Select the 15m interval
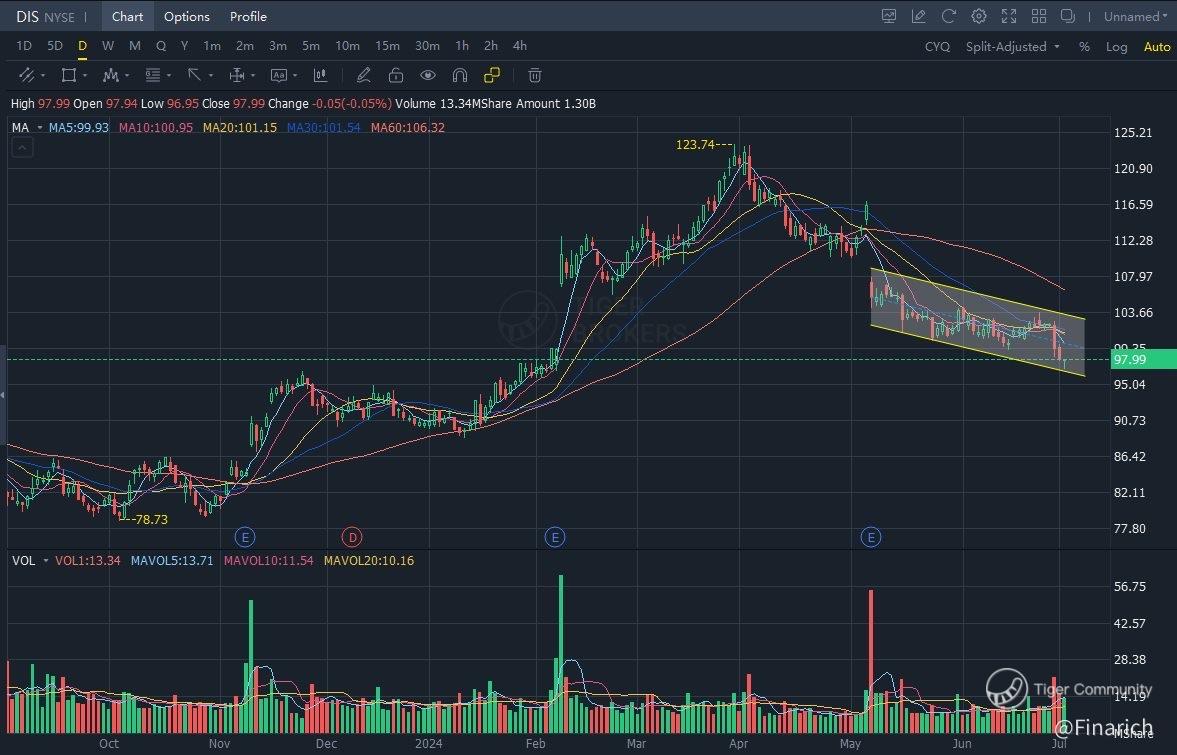This screenshot has width=1177, height=755. click(x=387, y=46)
